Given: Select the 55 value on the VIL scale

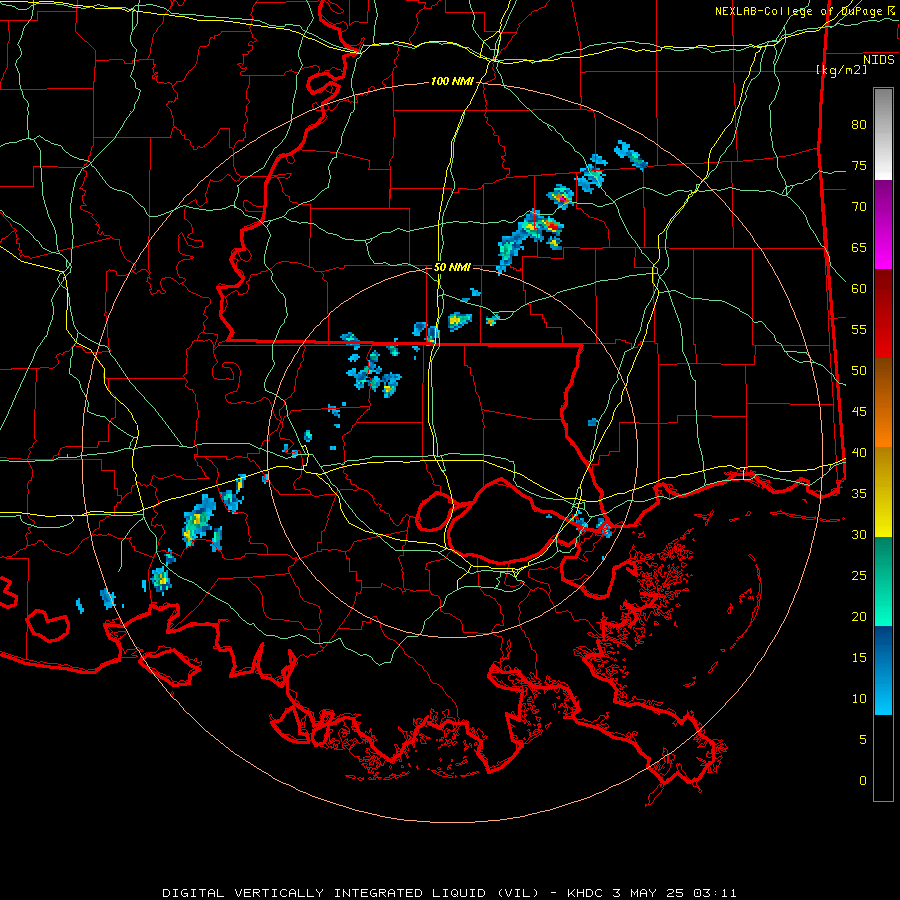Looking at the screenshot, I should pyautogui.click(x=859, y=330).
